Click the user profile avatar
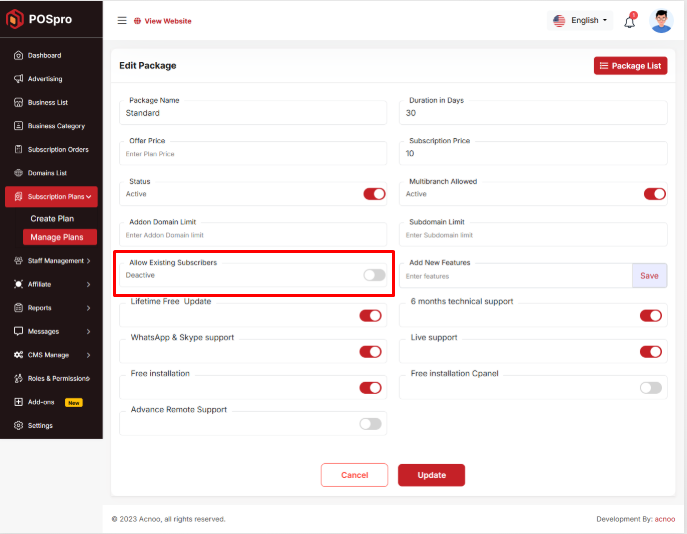 tap(661, 21)
